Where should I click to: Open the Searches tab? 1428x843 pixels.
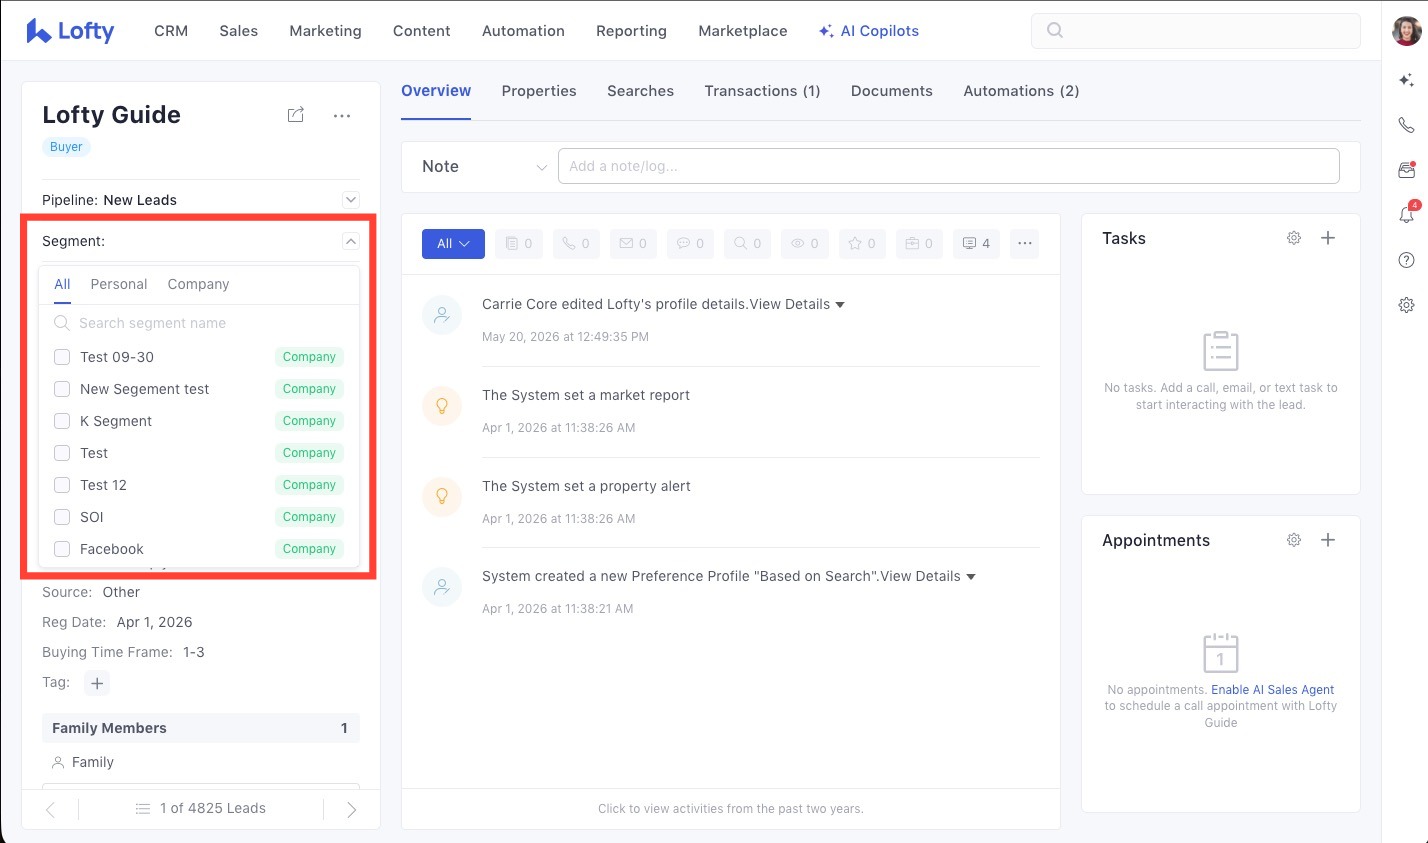coord(640,91)
